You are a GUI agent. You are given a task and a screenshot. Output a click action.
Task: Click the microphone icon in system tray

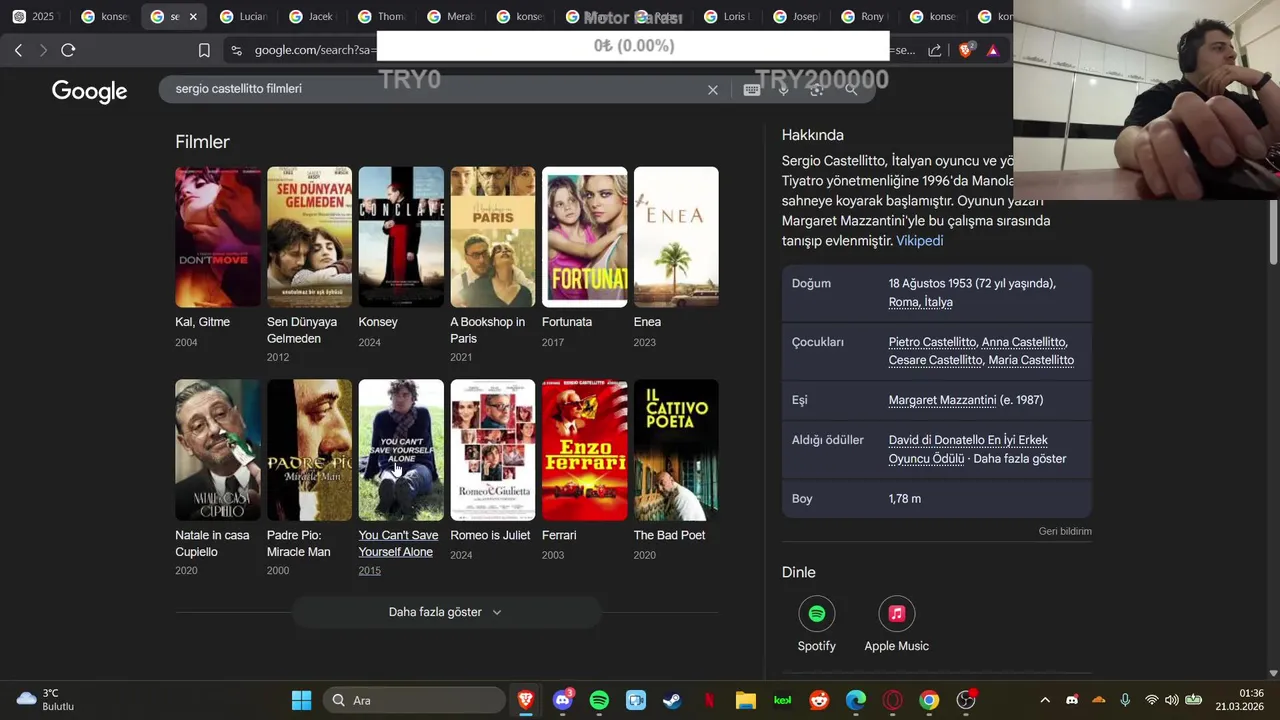tap(1125, 700)
